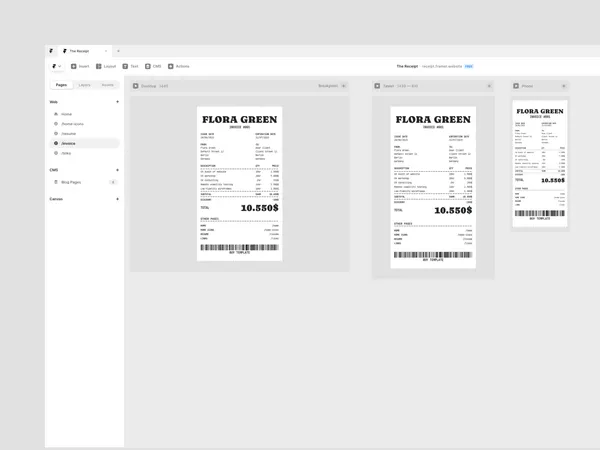600x450 pixels.
Task: Open a new tab with plus button
Action: [x=118, y=51]
